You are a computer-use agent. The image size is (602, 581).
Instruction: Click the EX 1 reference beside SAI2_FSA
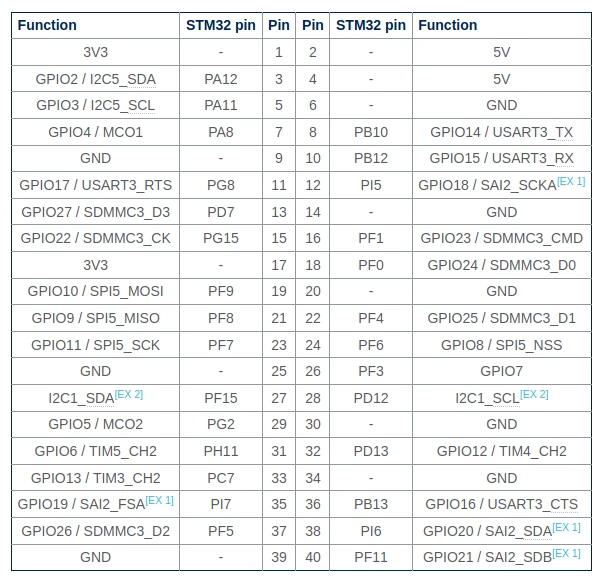click(160, 500)
